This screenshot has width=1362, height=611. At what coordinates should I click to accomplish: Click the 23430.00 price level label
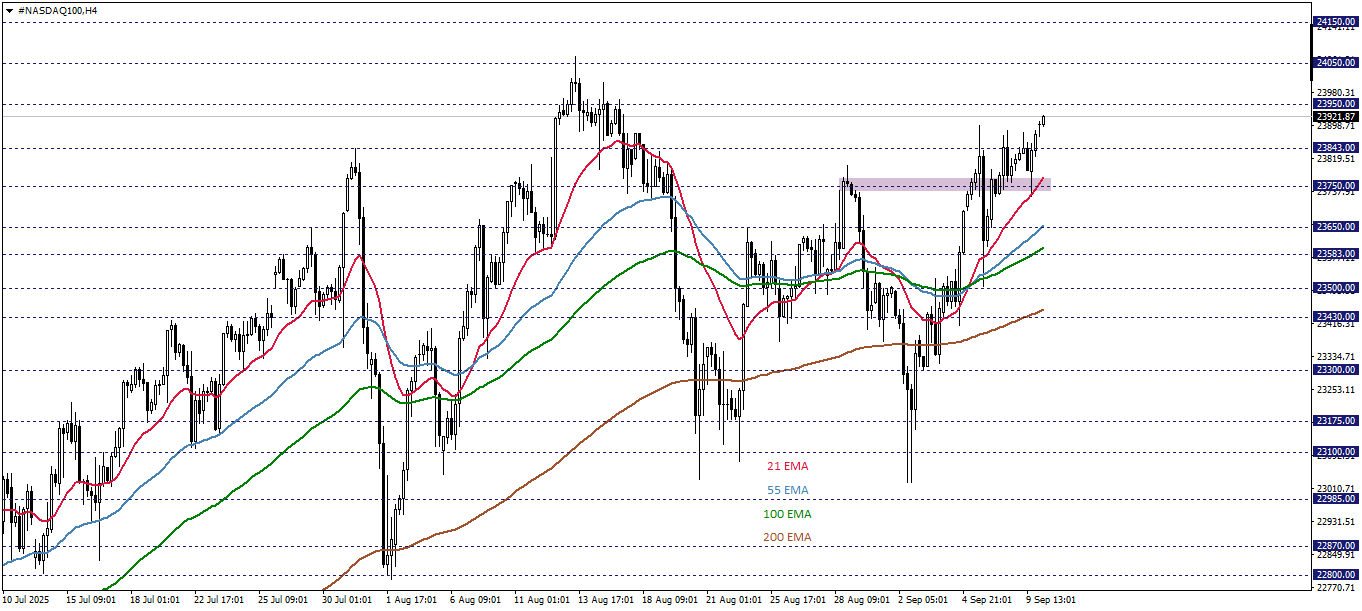[1336, 317]
